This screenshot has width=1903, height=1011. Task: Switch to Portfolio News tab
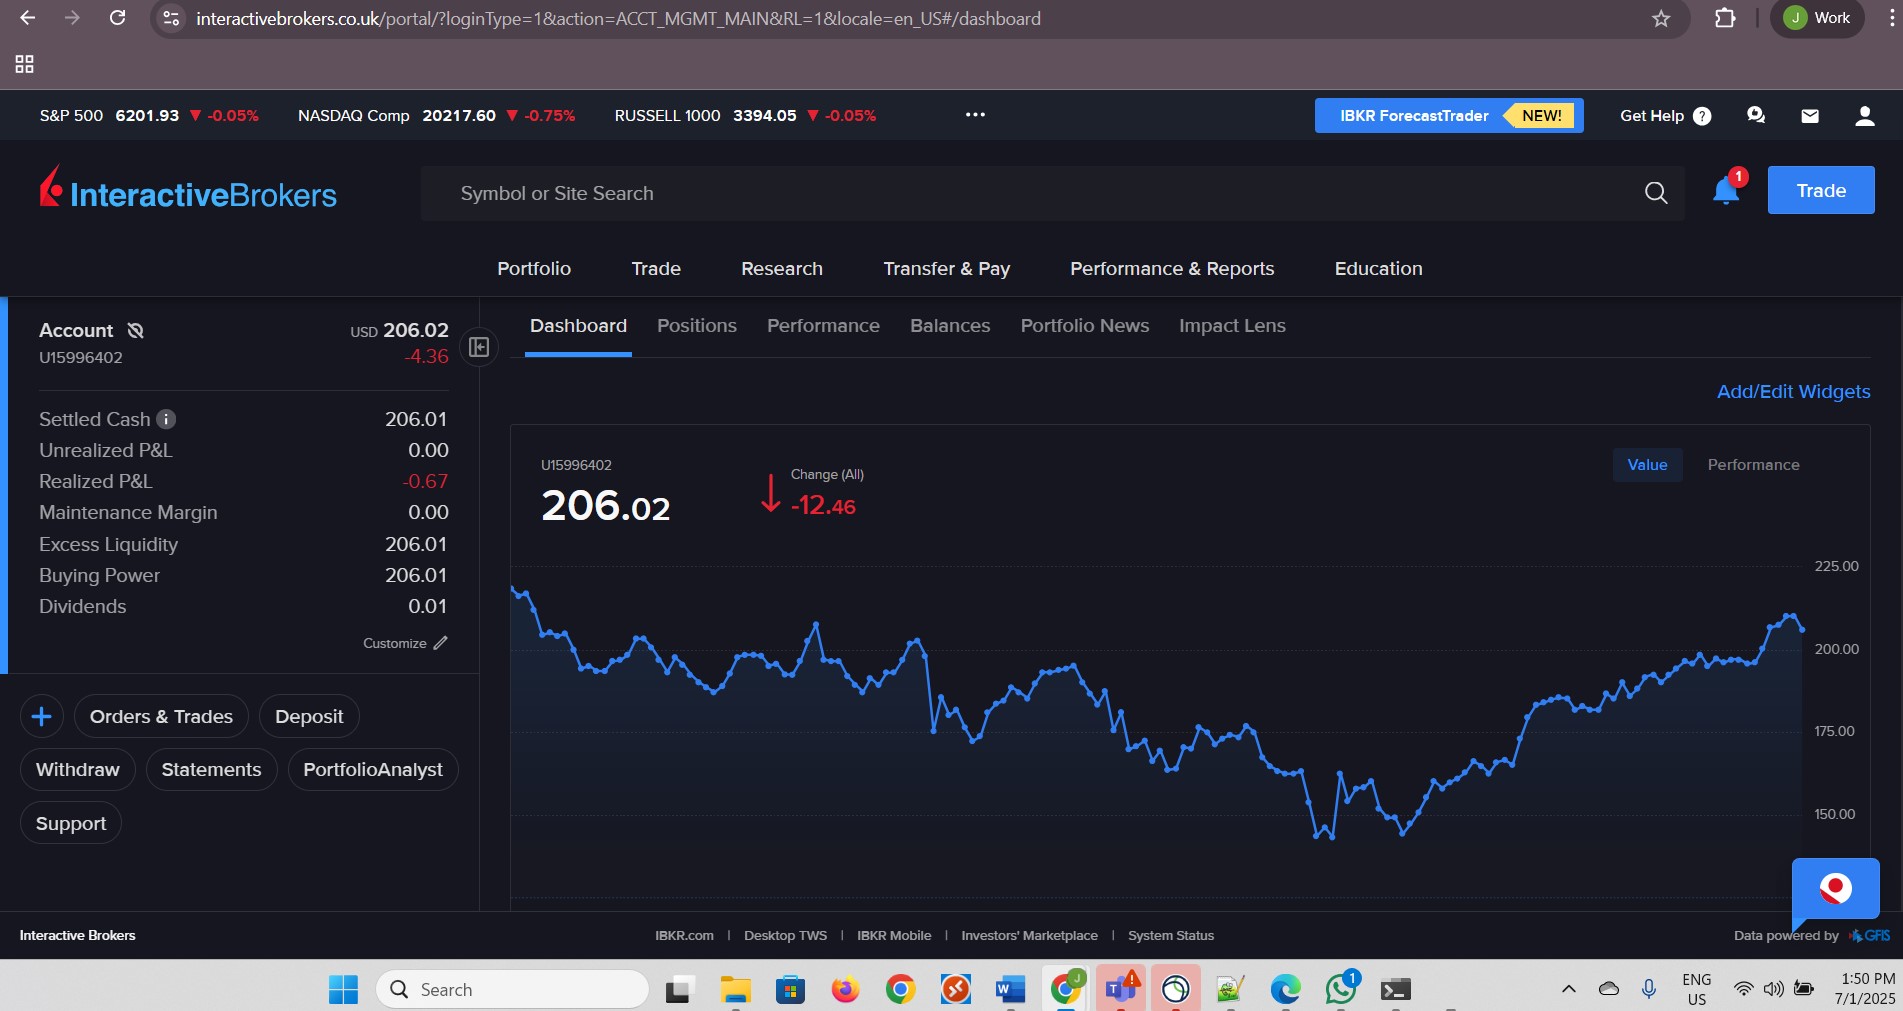coord(1085,326)
